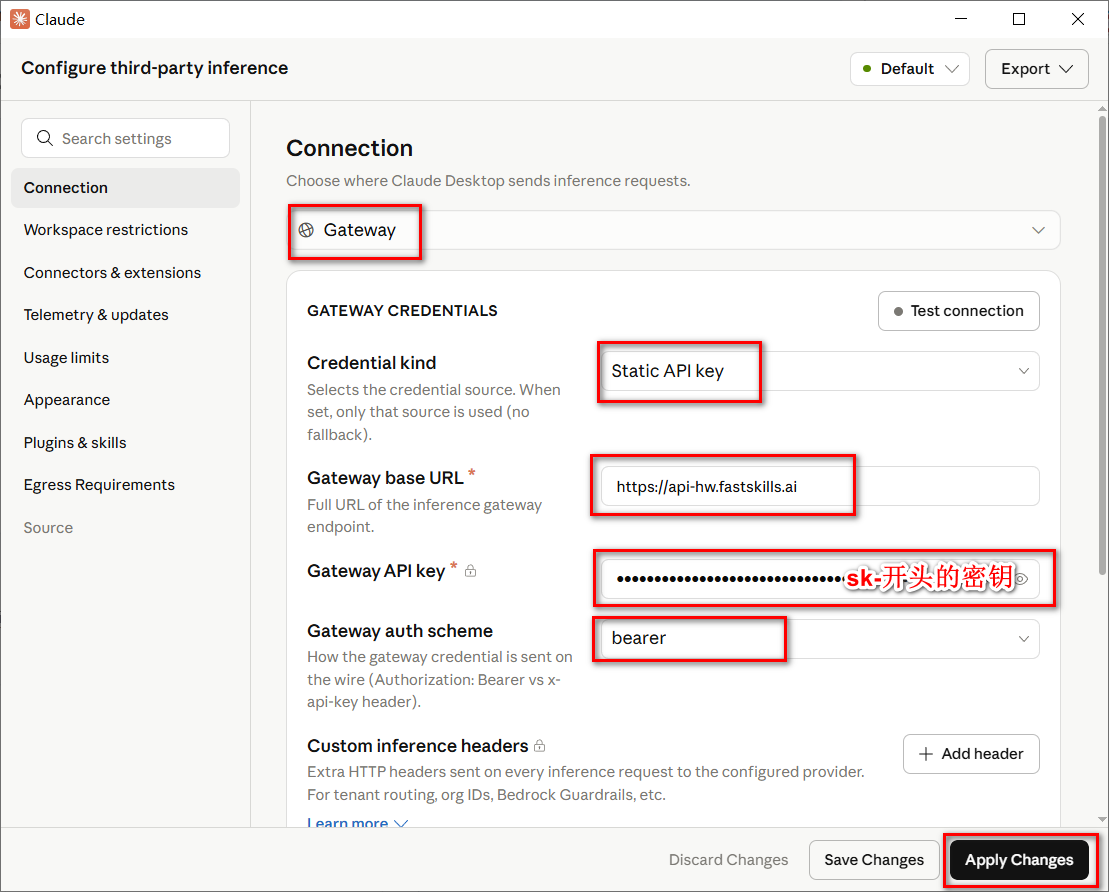Click the 'Custom inference headers' label
The height and width of the screenshot is (892, 1109).
coord(417,746)
